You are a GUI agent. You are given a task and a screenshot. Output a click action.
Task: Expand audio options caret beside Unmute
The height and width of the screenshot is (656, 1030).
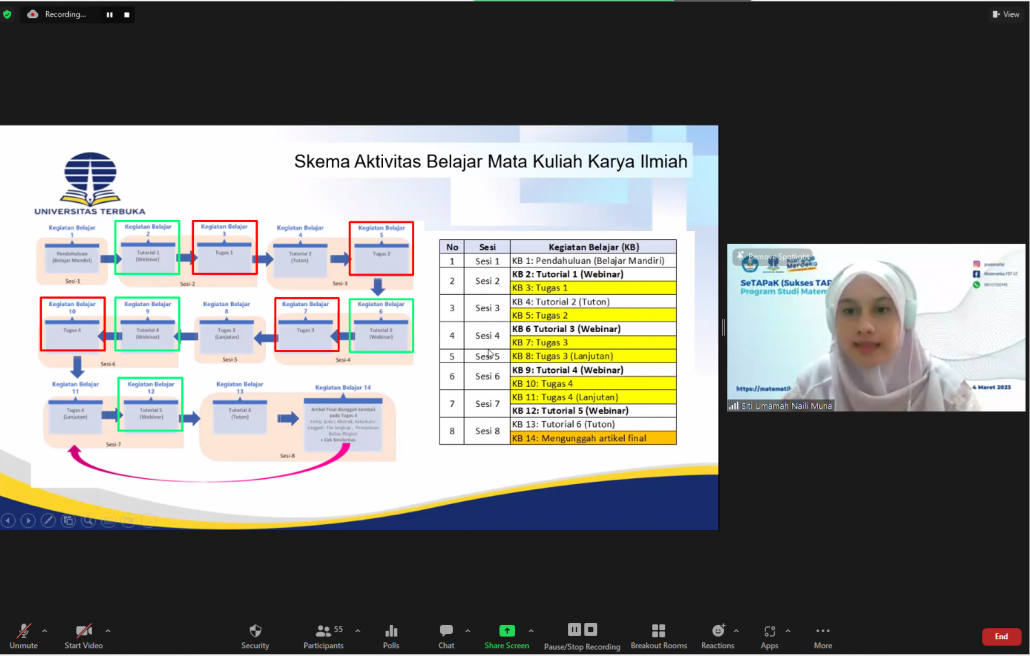45,631
